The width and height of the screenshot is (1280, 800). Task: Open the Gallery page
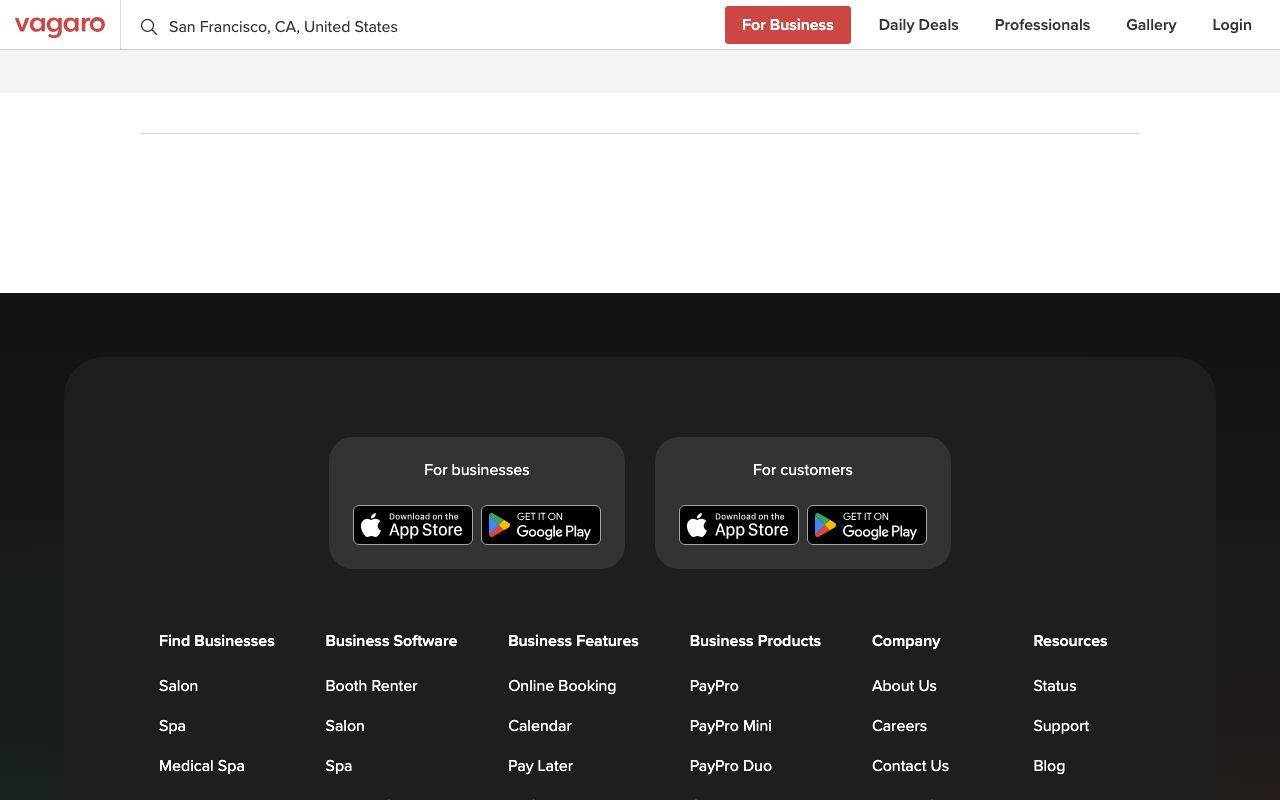1151,25
